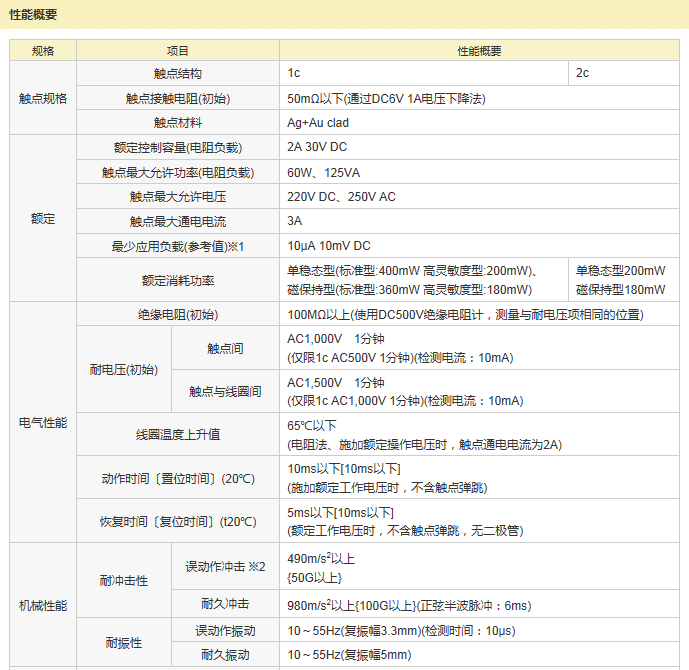The width and height of the screenshot is (689, 670).
Task: Select the 2c contact structure value
Action: [x=582, y=74]
